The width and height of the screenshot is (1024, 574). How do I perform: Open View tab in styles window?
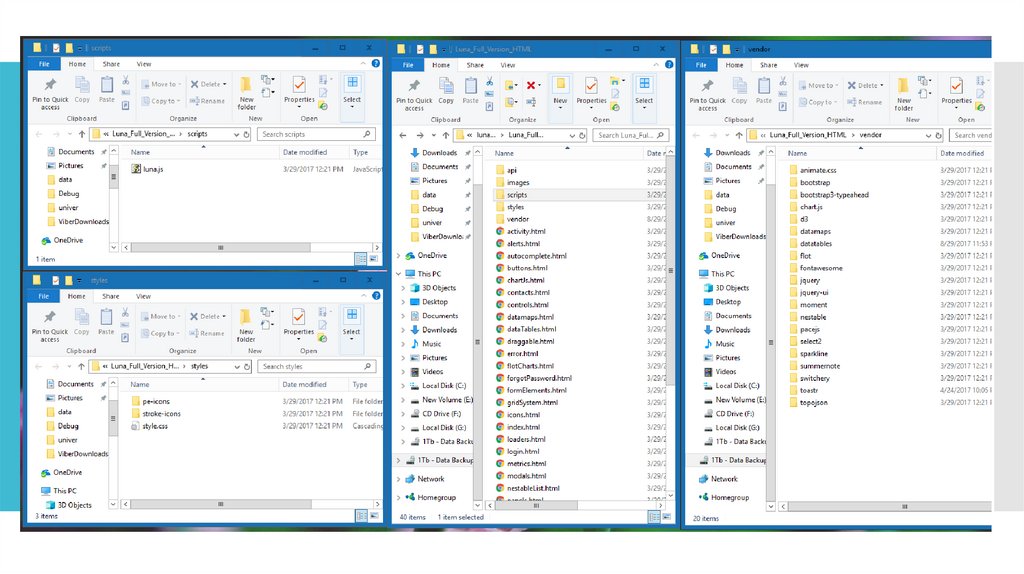point(143,296)
